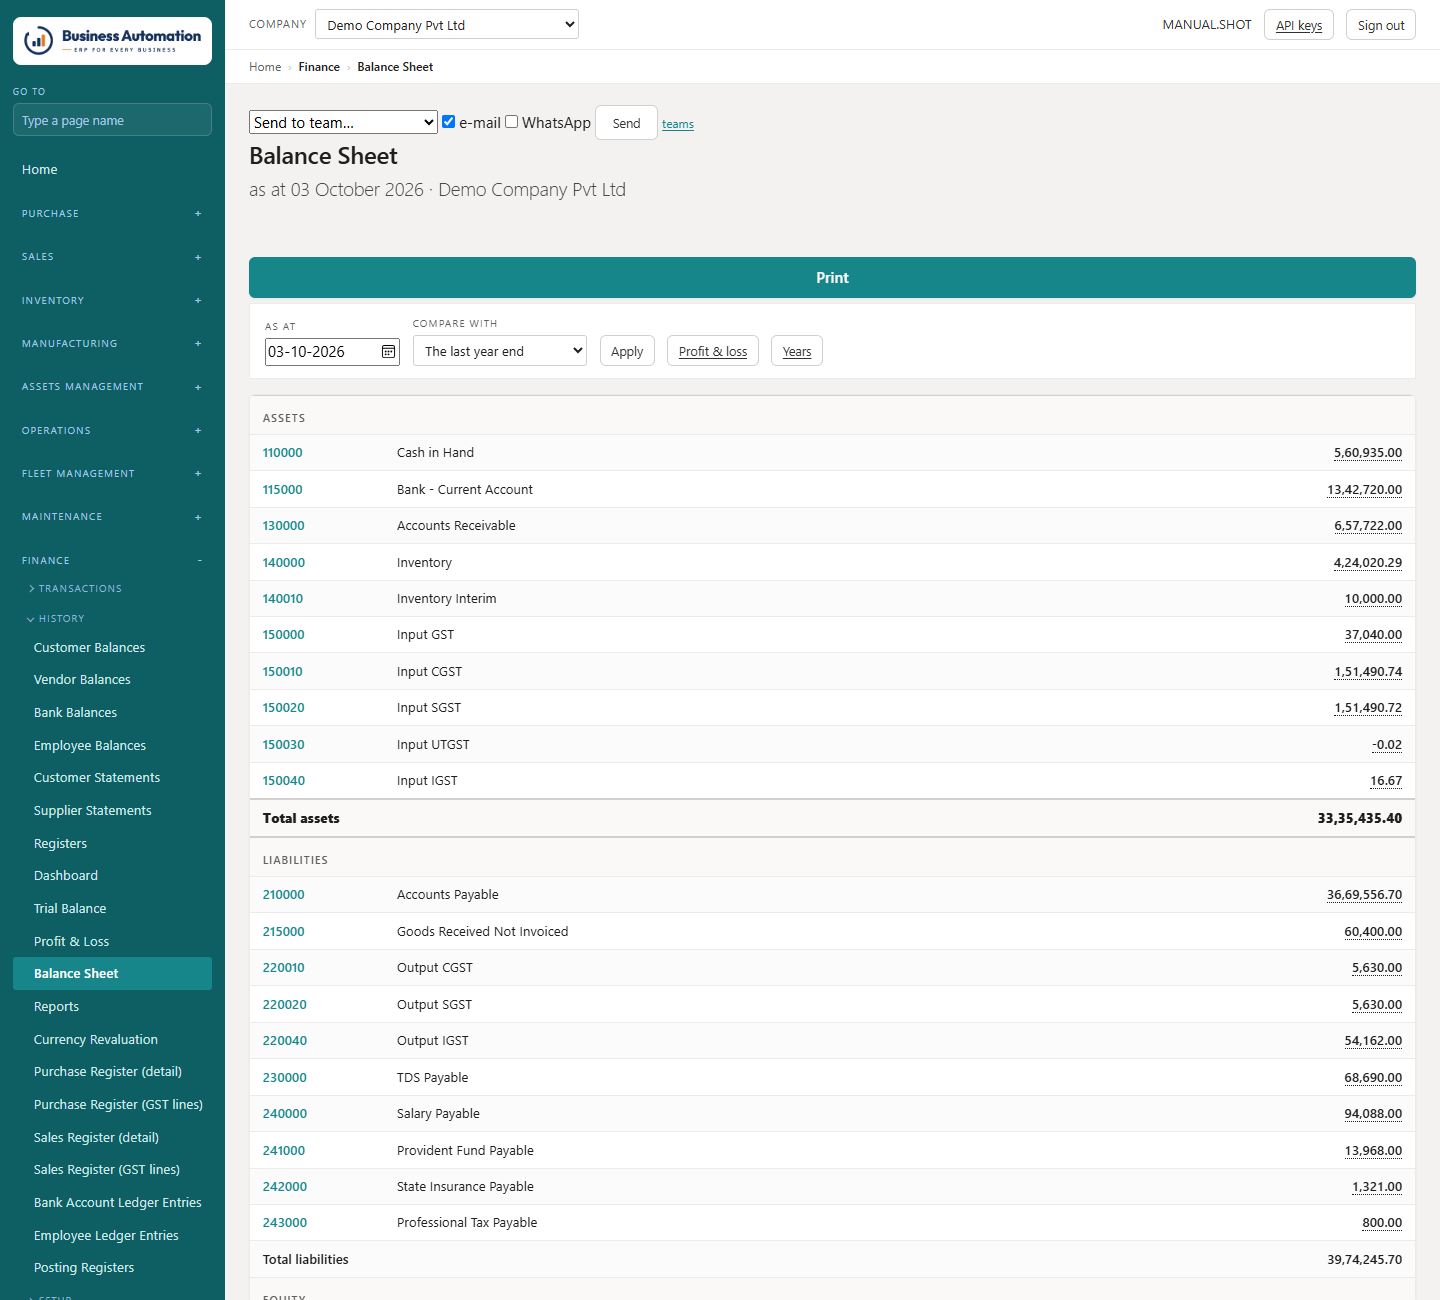This screenshot has width=1440, height=1300.
Task: Collapse the History subsection
Action: 56,619
